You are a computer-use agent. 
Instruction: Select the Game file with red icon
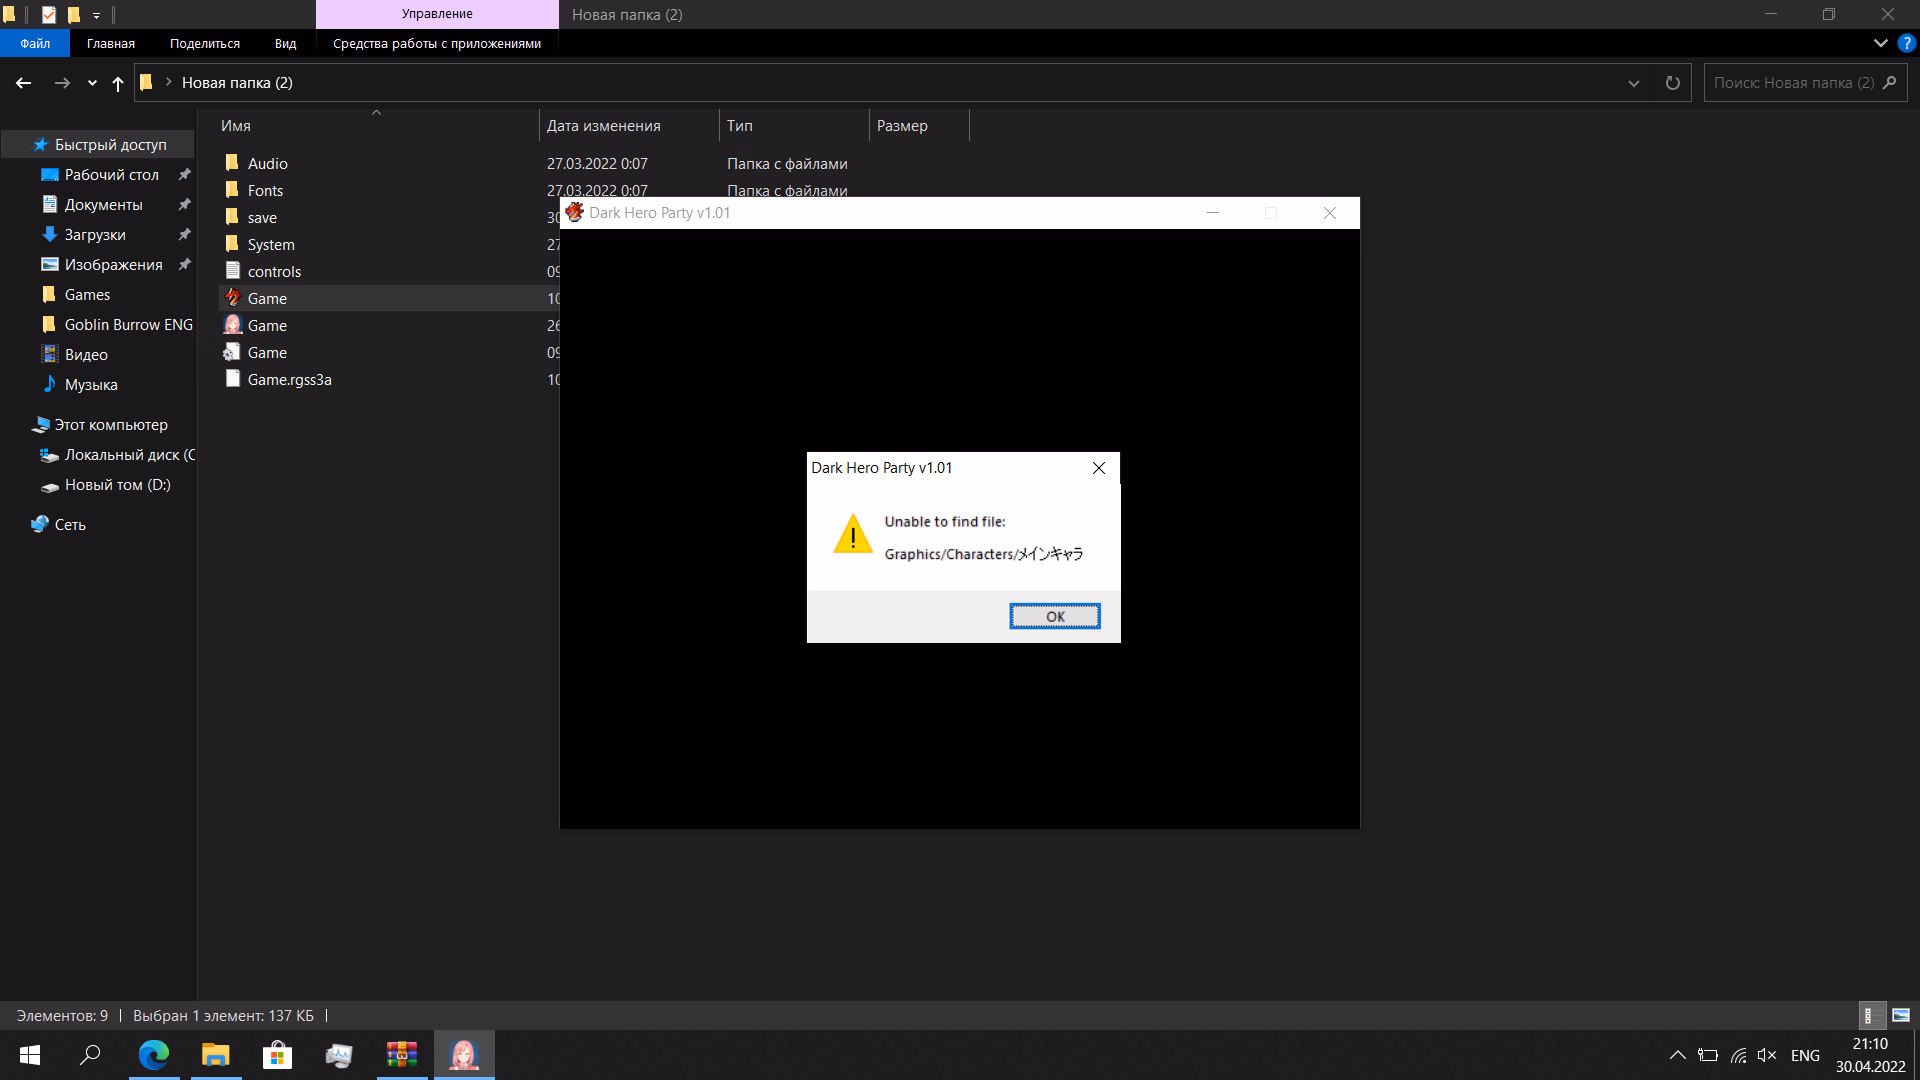267,298
